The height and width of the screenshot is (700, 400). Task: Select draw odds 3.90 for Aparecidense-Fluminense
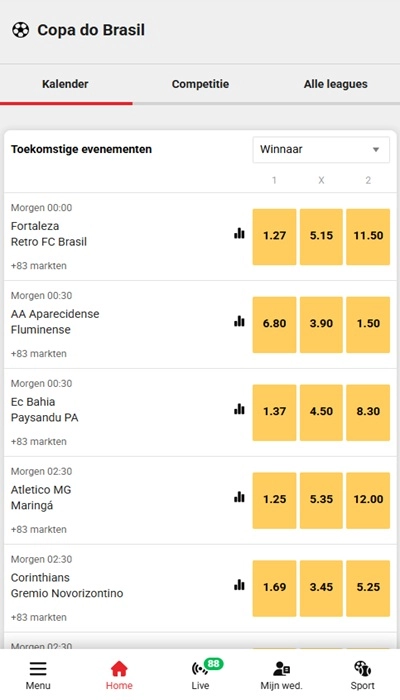tap(321, 325)
